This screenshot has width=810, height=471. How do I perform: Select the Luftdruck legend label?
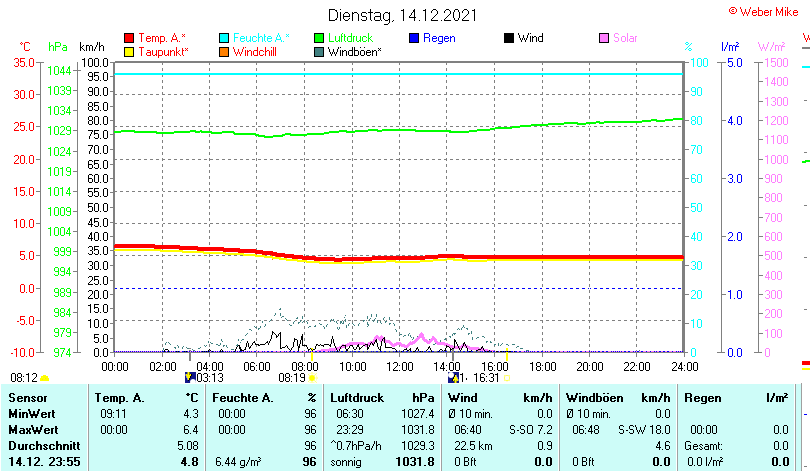350,38
